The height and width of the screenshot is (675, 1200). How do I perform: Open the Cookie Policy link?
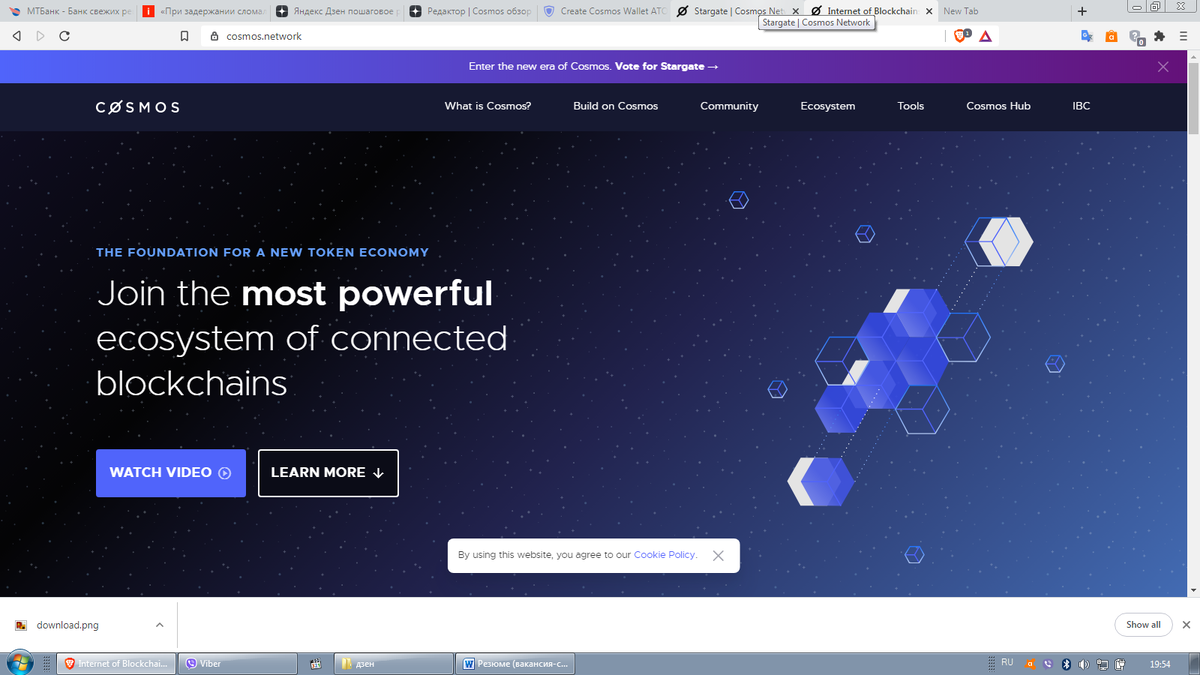pyautogui.click(x=665, y=555)
